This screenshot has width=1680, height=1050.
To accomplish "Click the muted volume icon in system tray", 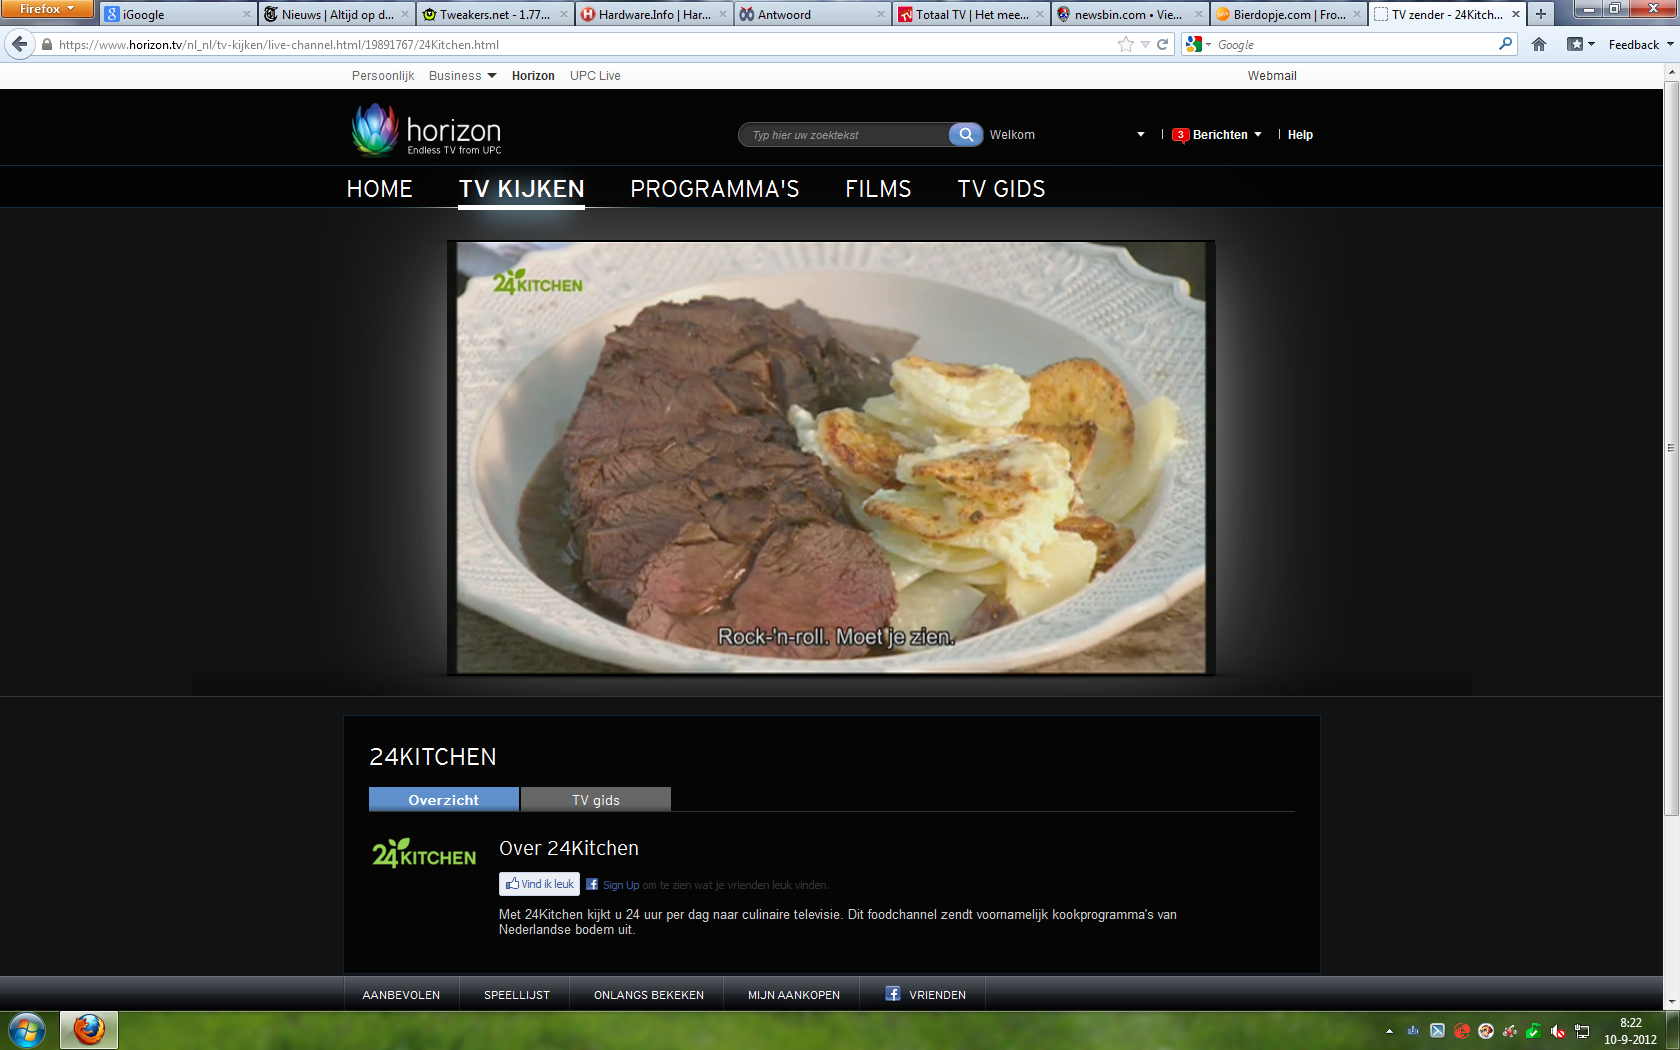I will [1558, 1031].
